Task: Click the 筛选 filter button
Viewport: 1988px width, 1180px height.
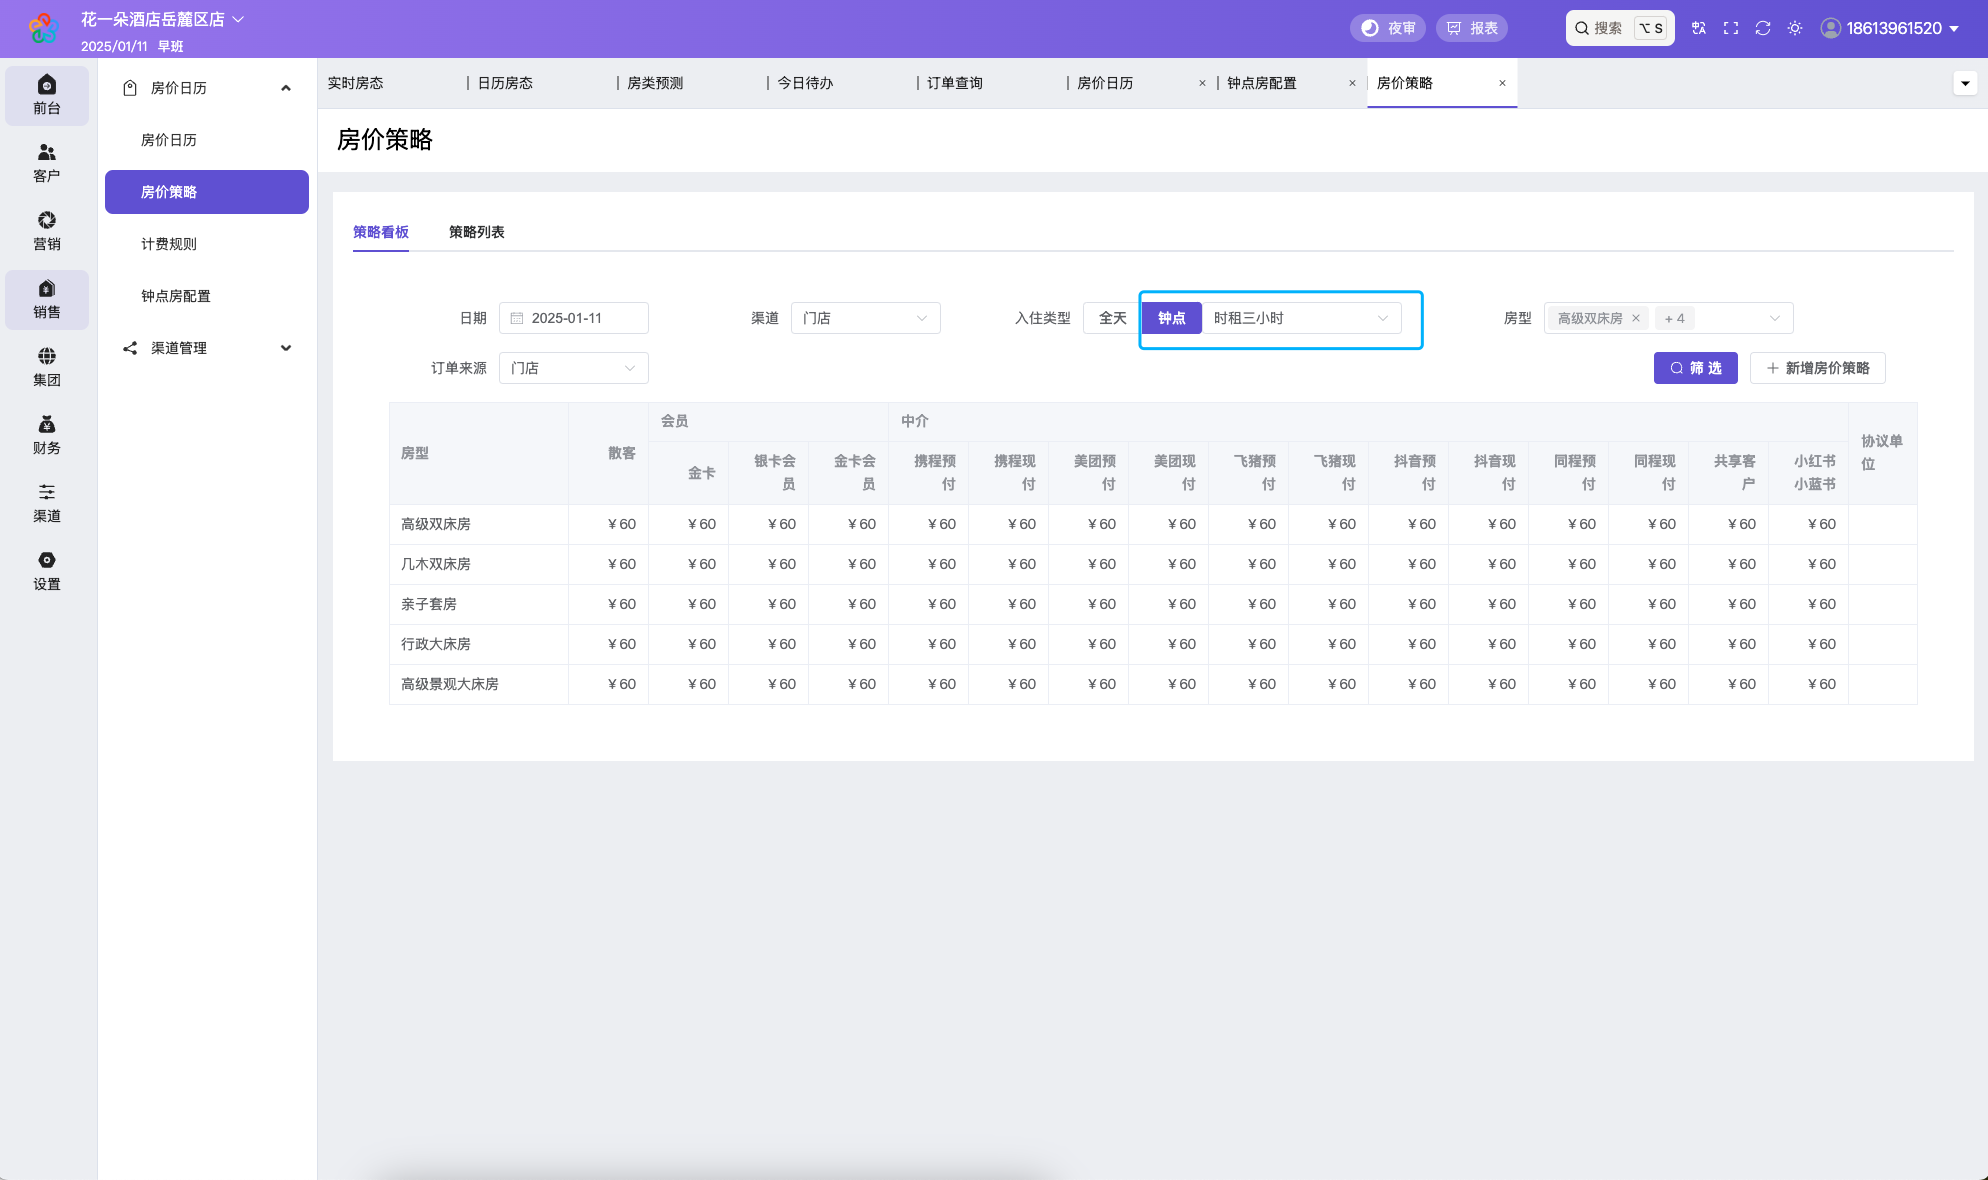Action: (1696, 368)
